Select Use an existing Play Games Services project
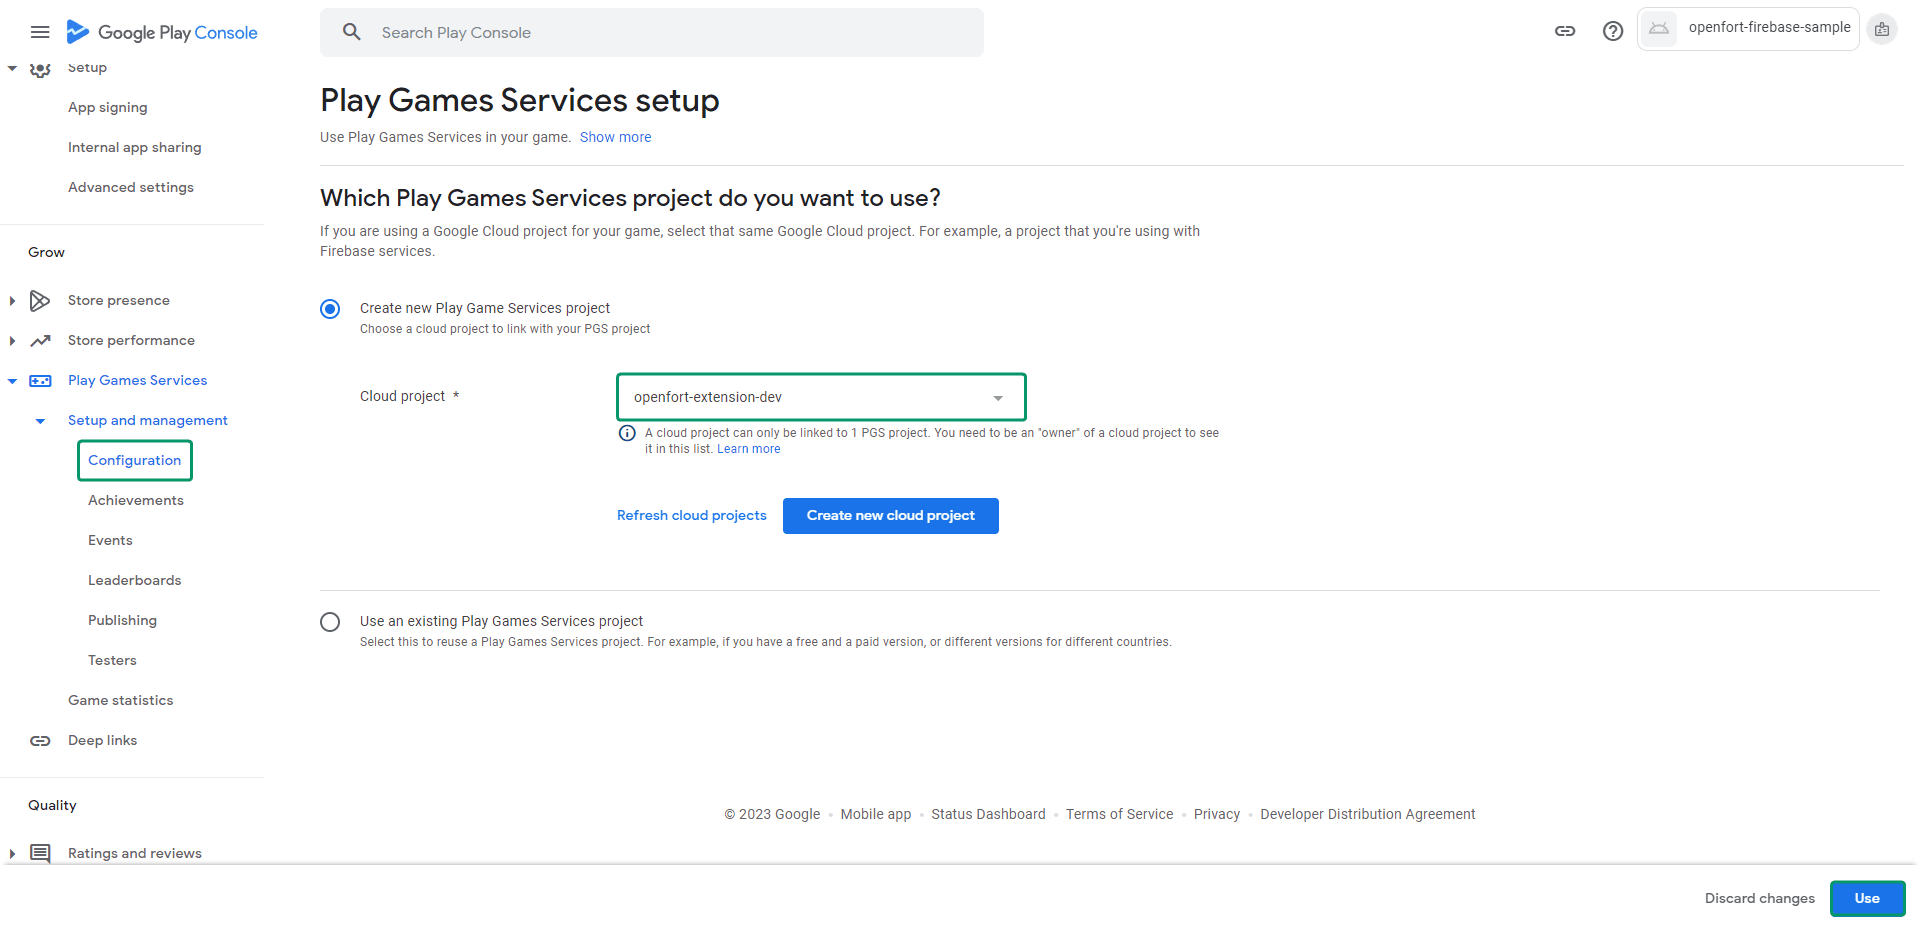Viewport: 1920px width, 933px height. coord(330,622)
